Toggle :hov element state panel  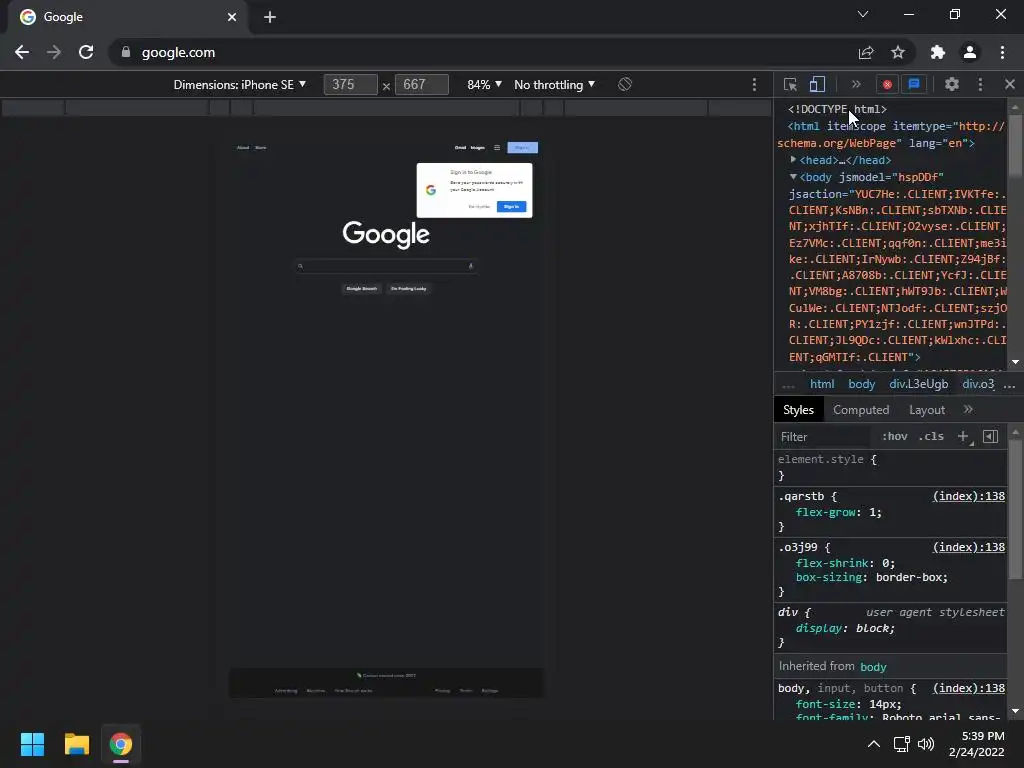click(894, 436)
